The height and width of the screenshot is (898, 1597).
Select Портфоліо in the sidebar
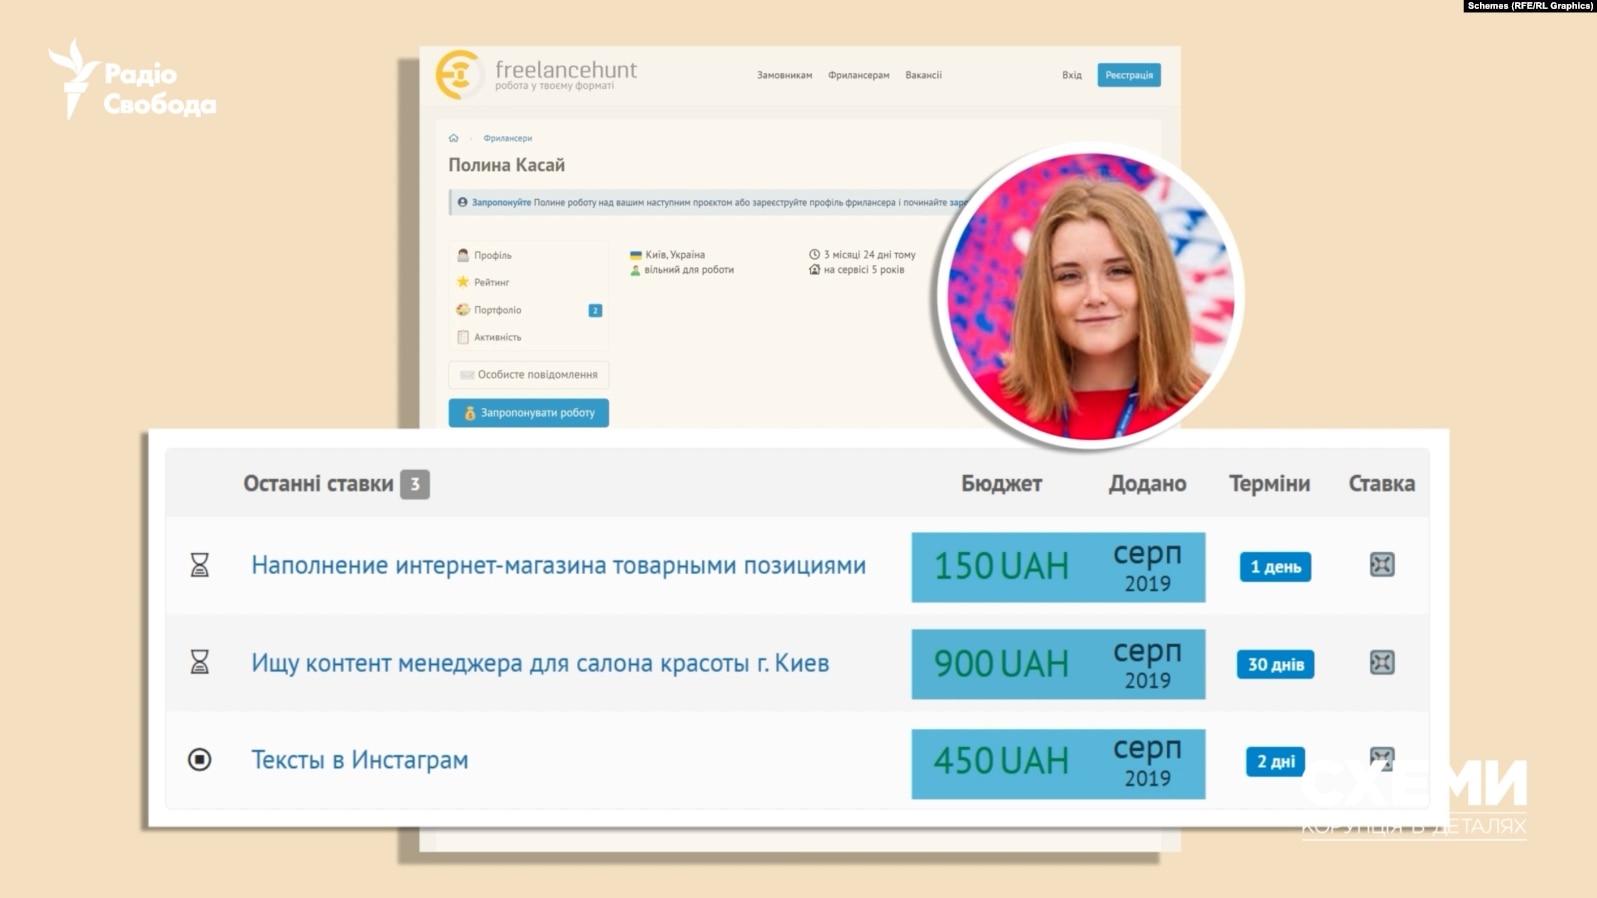point(497,310)
